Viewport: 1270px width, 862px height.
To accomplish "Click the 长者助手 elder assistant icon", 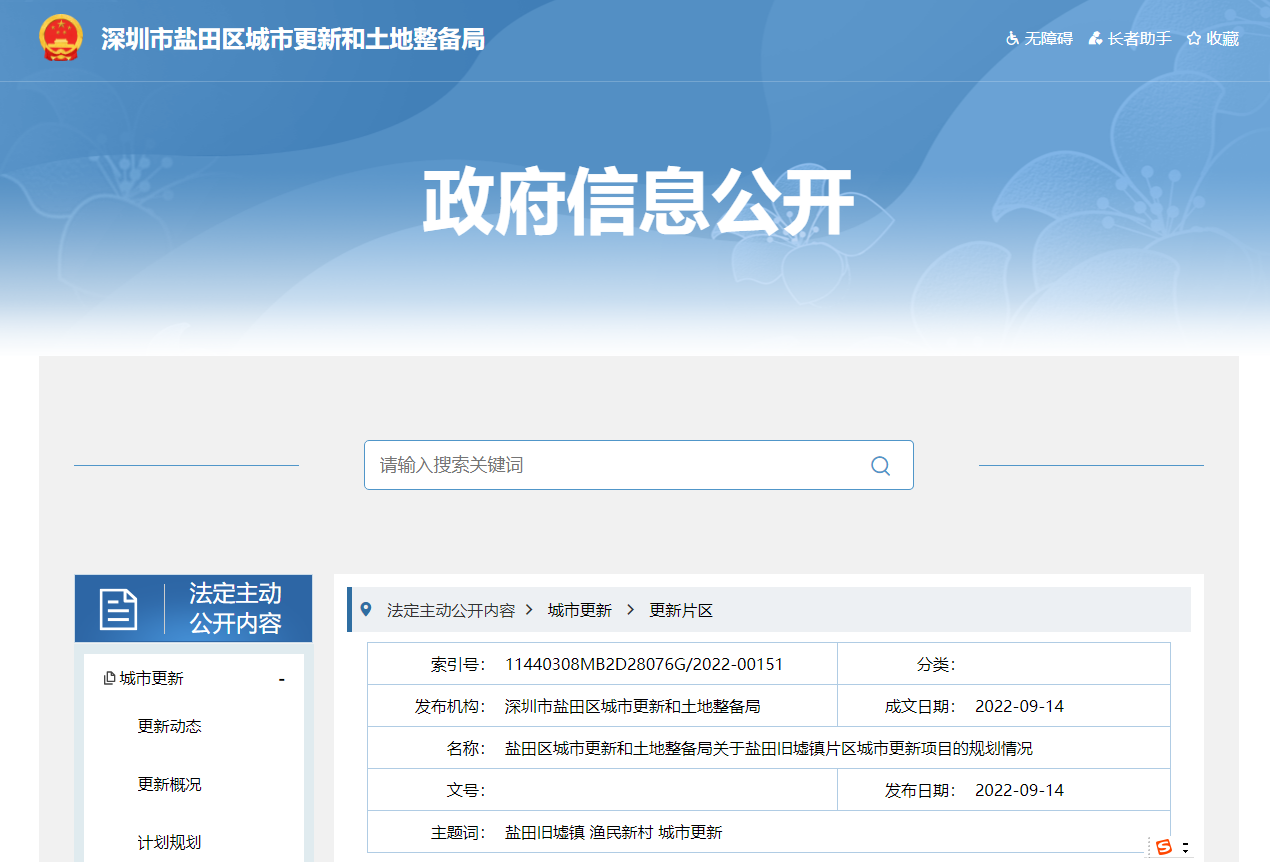I will click(1095, 39).
